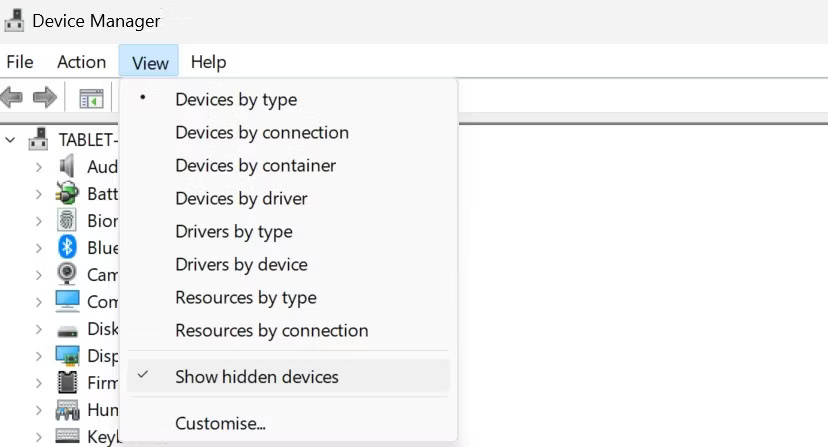Expand the Firmware category chevron
Image resolution: width=828 pixels, height=447 pixels.
tap(38, 382)
